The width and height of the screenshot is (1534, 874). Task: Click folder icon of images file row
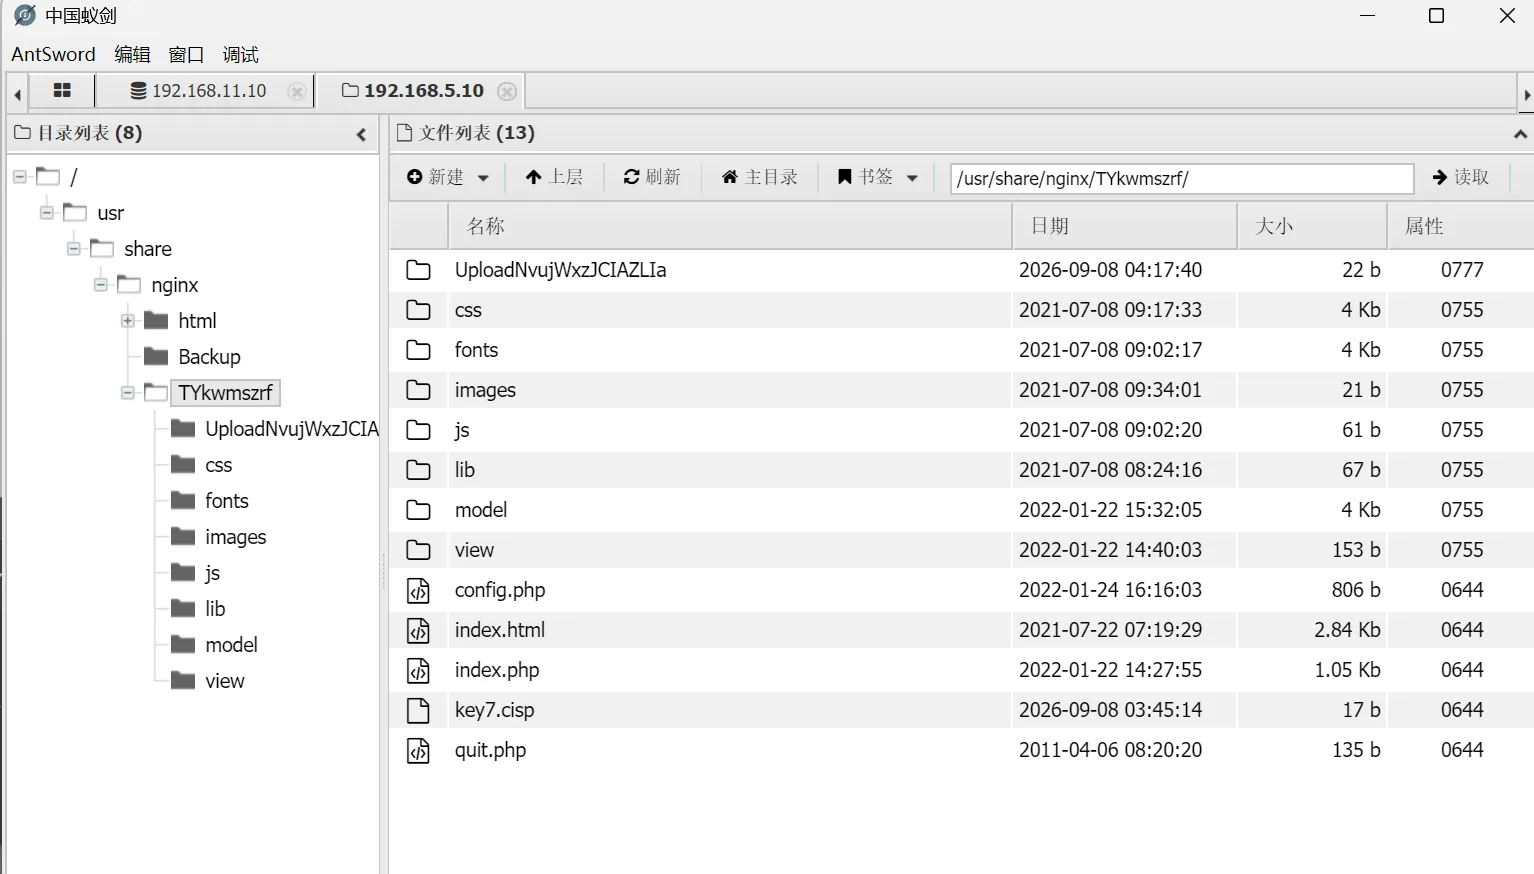click(418, 390)
